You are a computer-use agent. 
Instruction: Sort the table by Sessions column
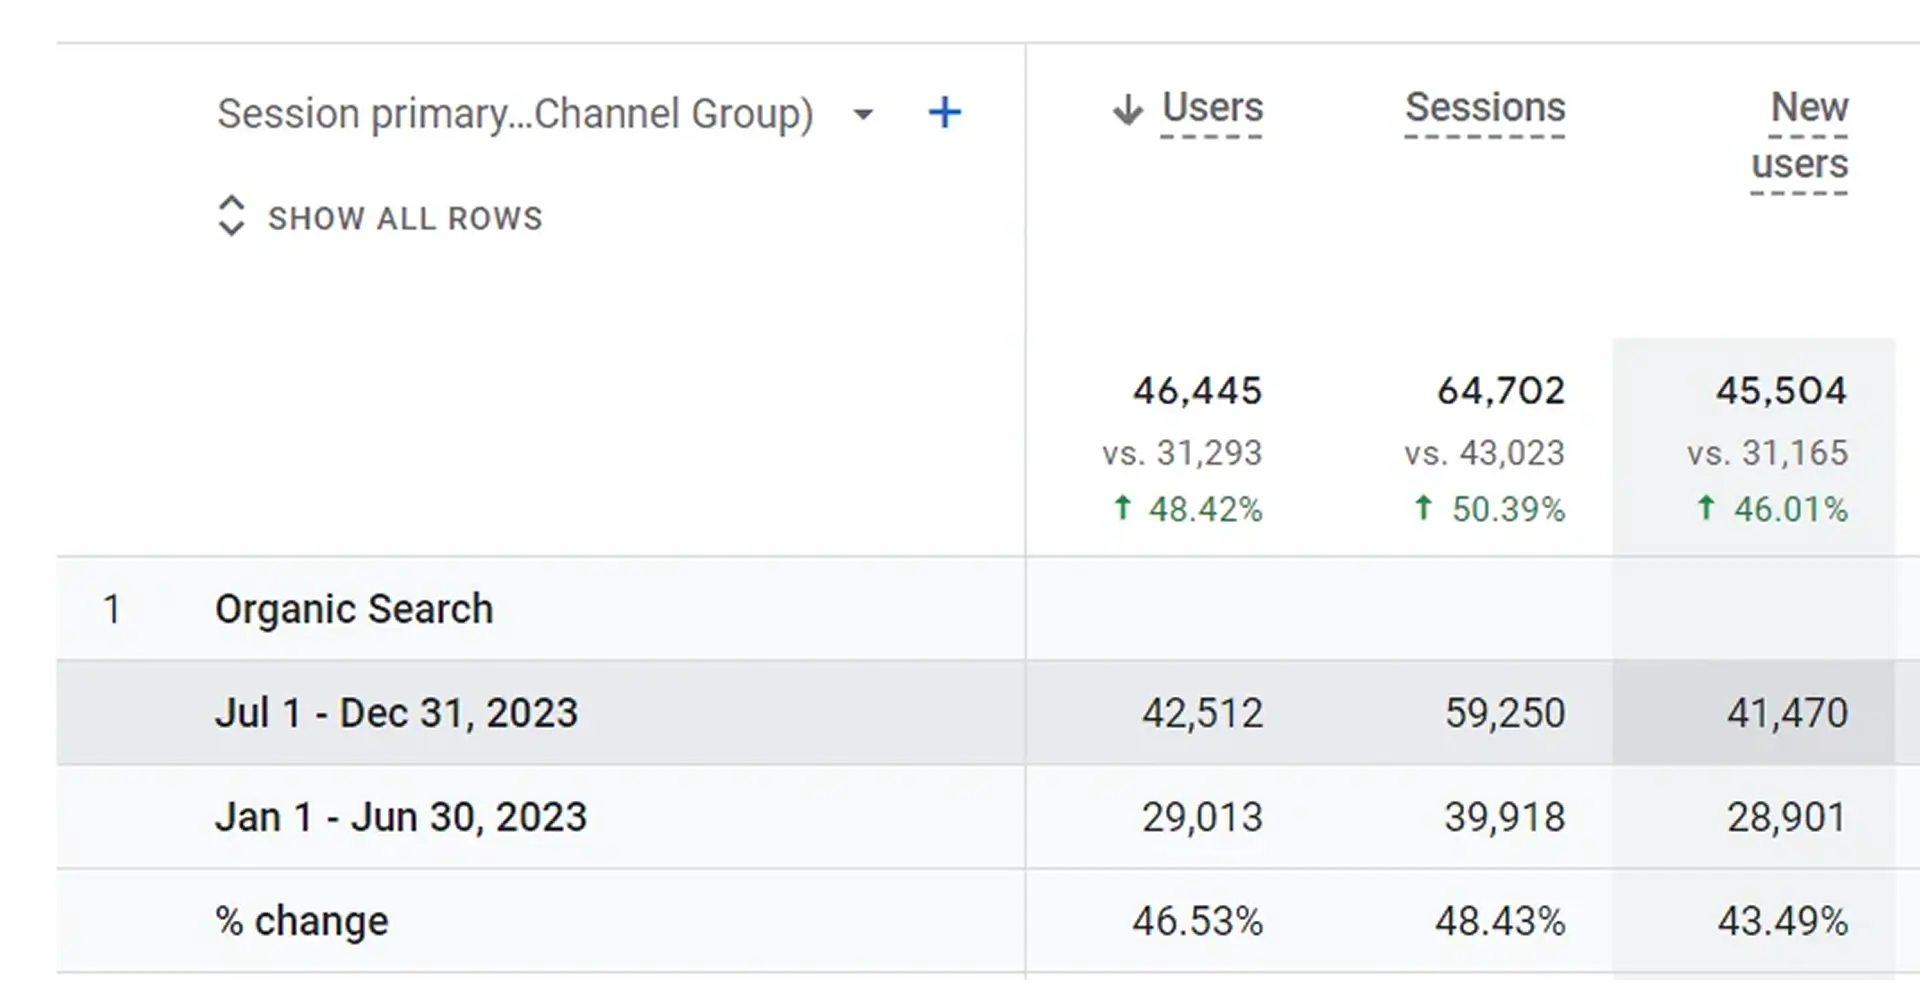click(x=1485, y=108)
